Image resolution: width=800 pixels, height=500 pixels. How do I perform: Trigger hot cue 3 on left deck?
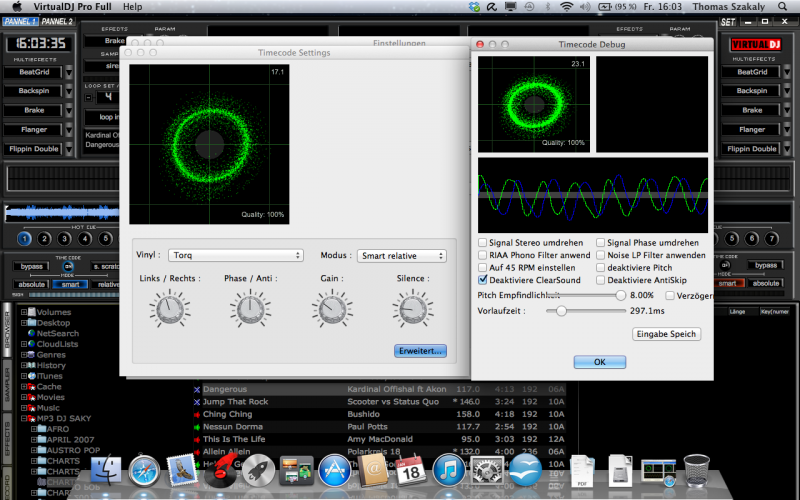[x=64, y=238]
